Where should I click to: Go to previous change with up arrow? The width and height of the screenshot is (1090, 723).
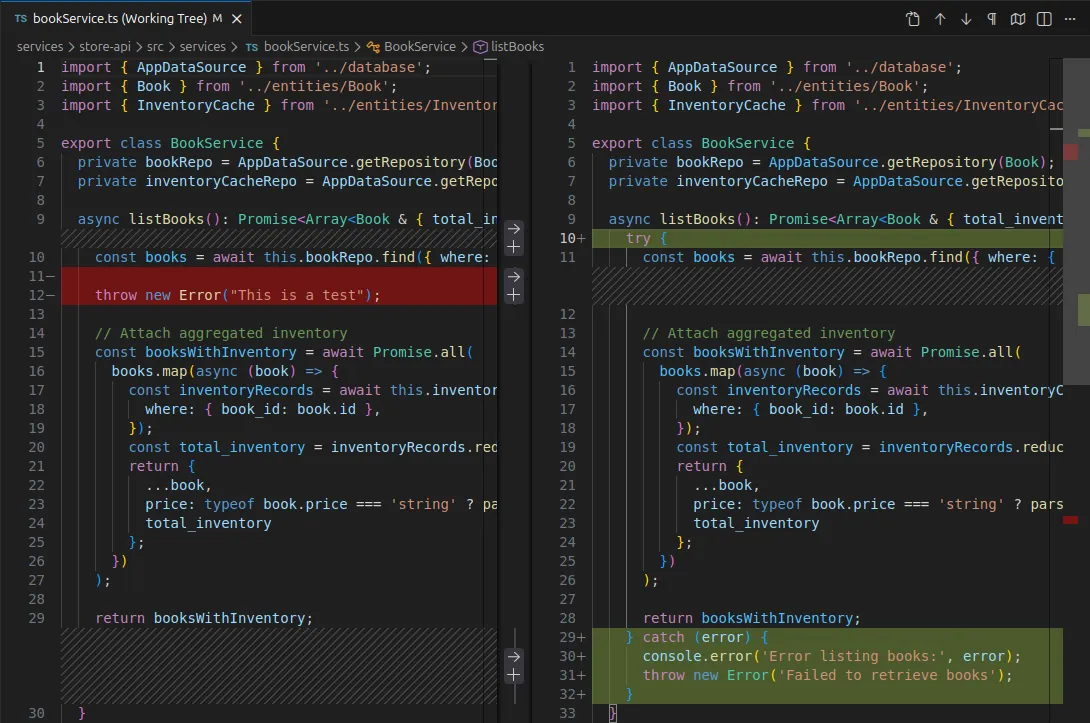point(940,19)
